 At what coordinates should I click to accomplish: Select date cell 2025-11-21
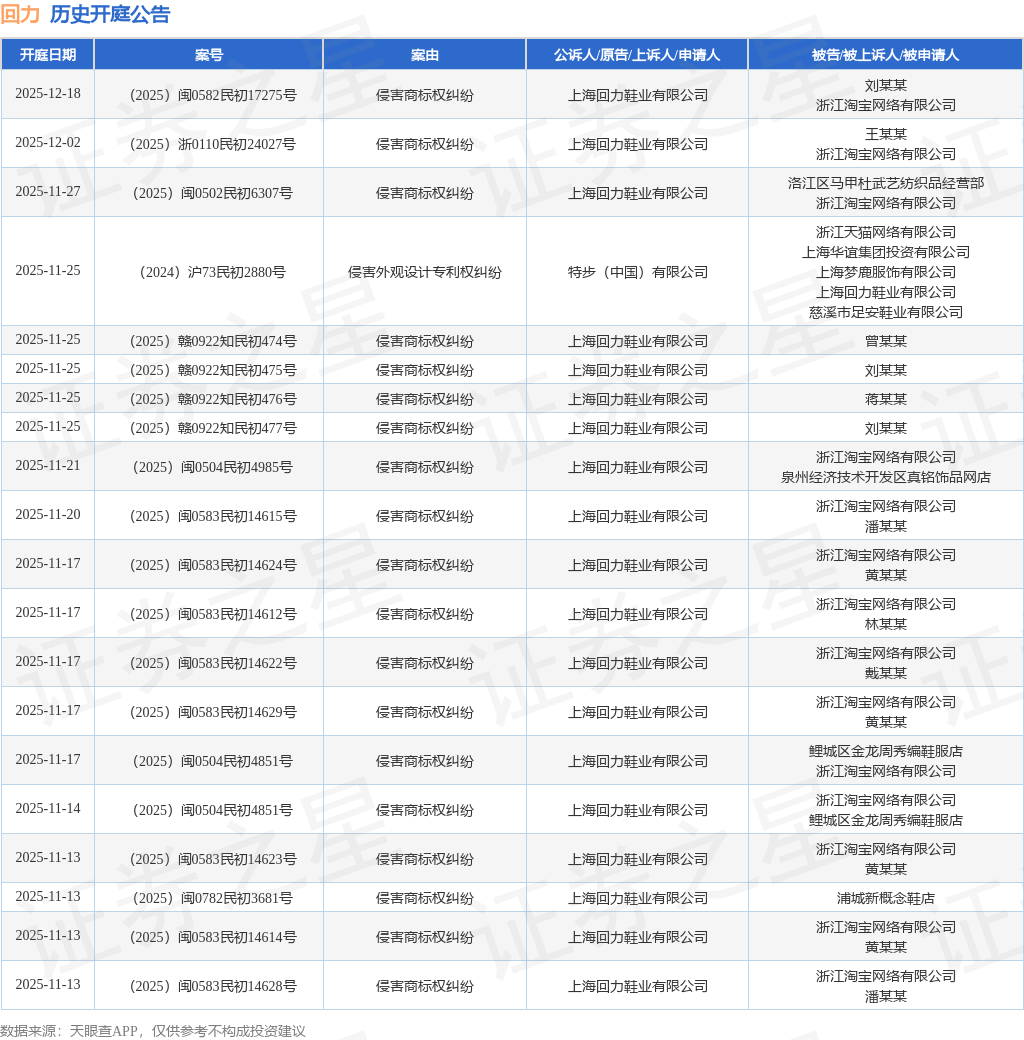point(48,466)
